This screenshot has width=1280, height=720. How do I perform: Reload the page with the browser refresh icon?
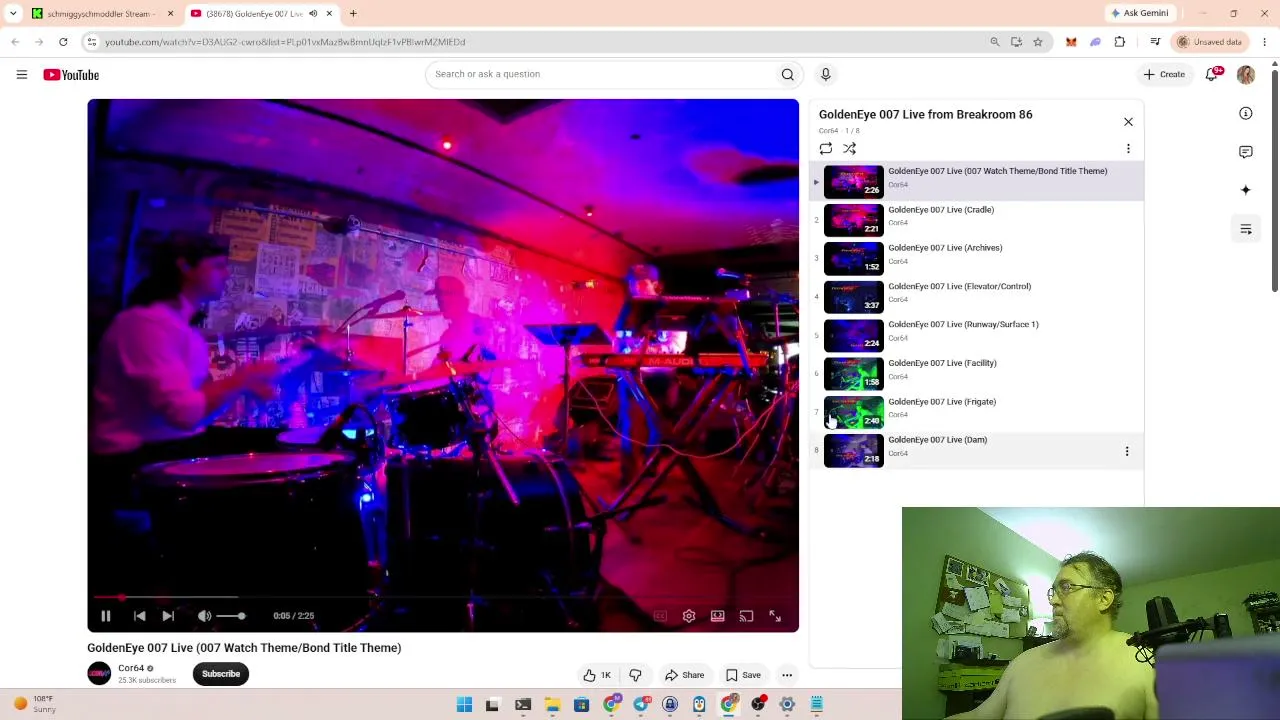[63, 42]
